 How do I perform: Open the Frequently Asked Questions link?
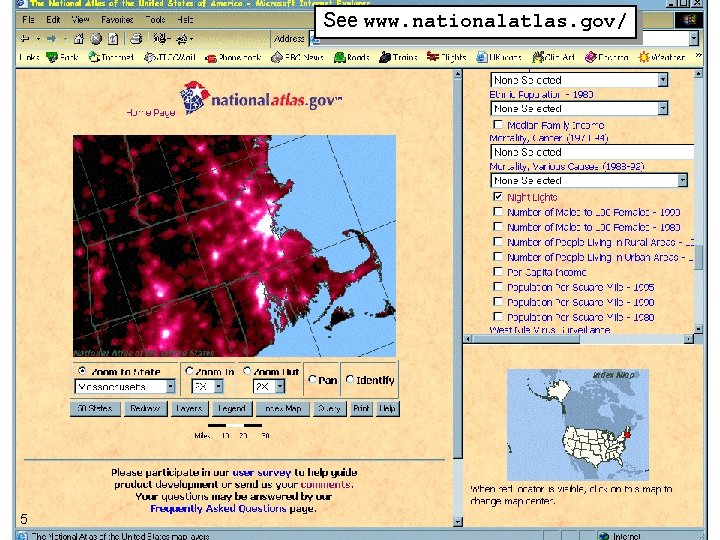218,508
